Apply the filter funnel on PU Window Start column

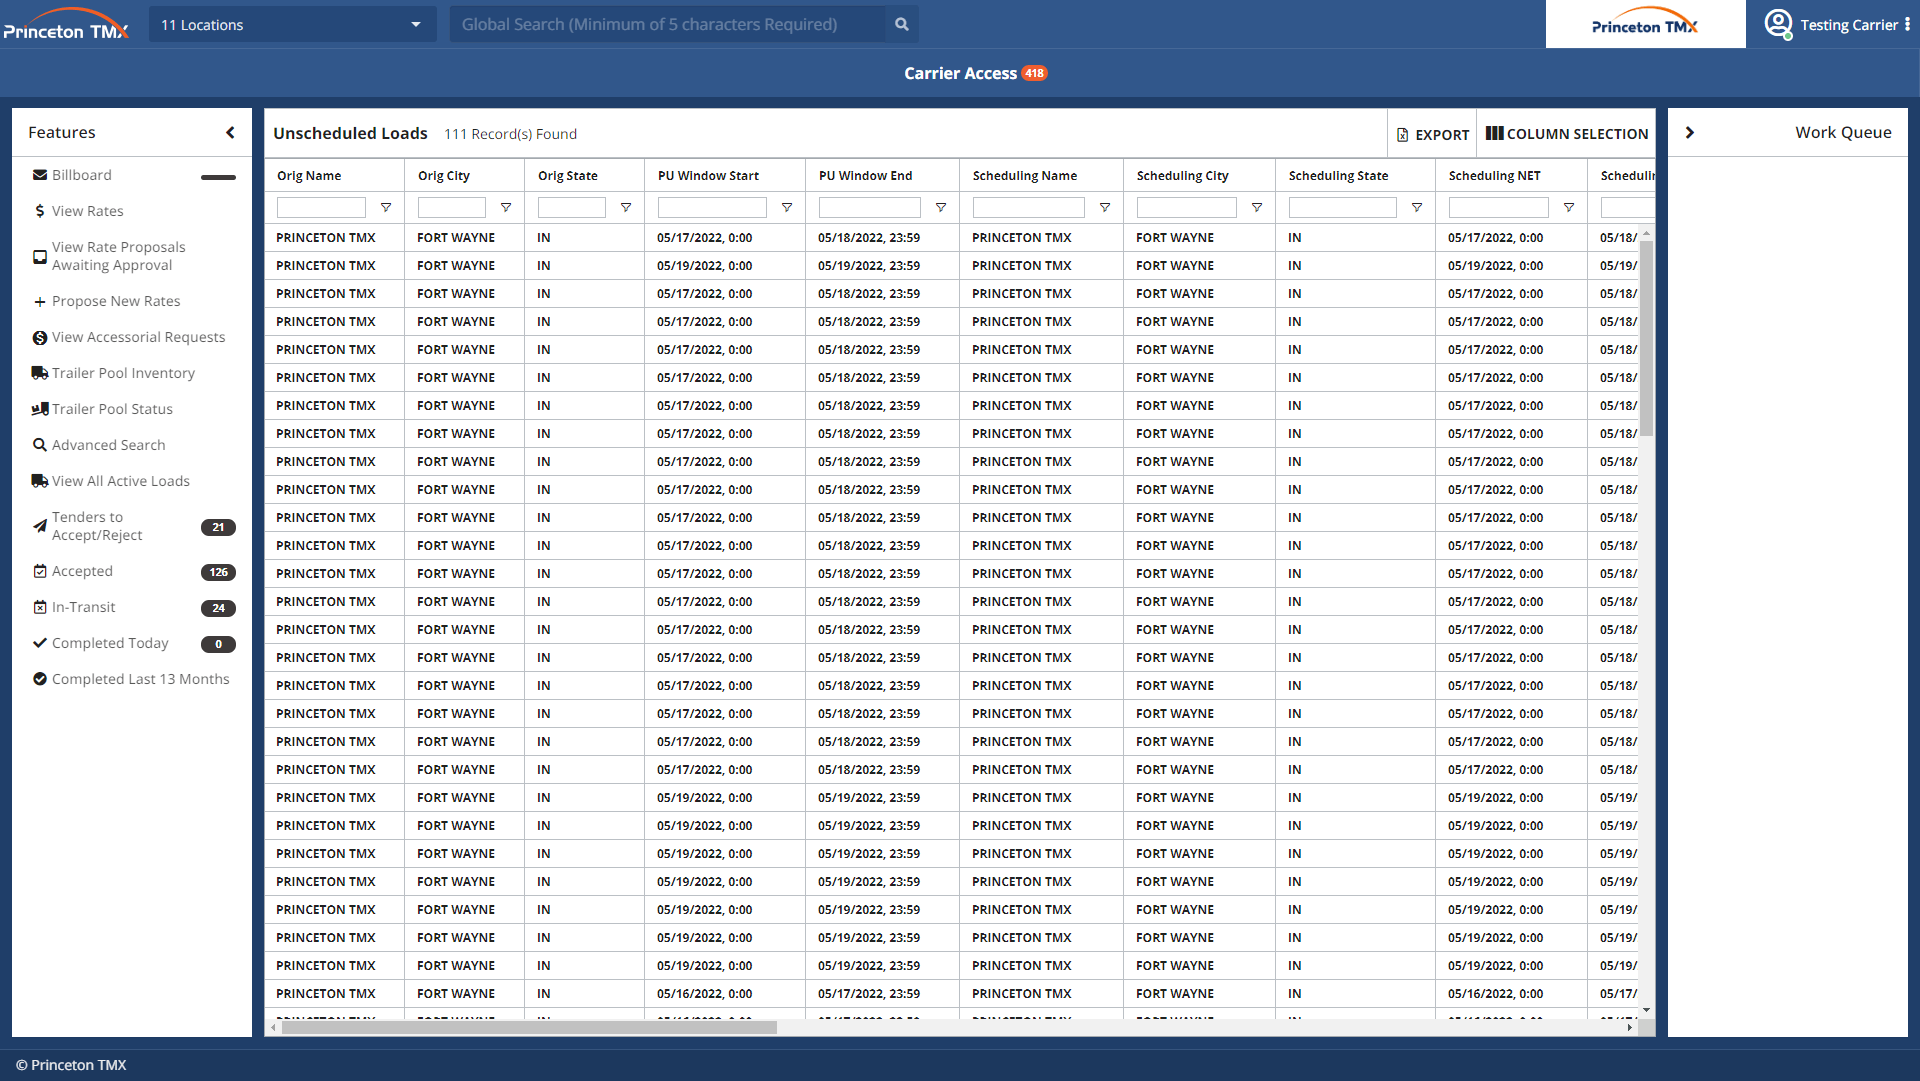click(x=787, y=207)
